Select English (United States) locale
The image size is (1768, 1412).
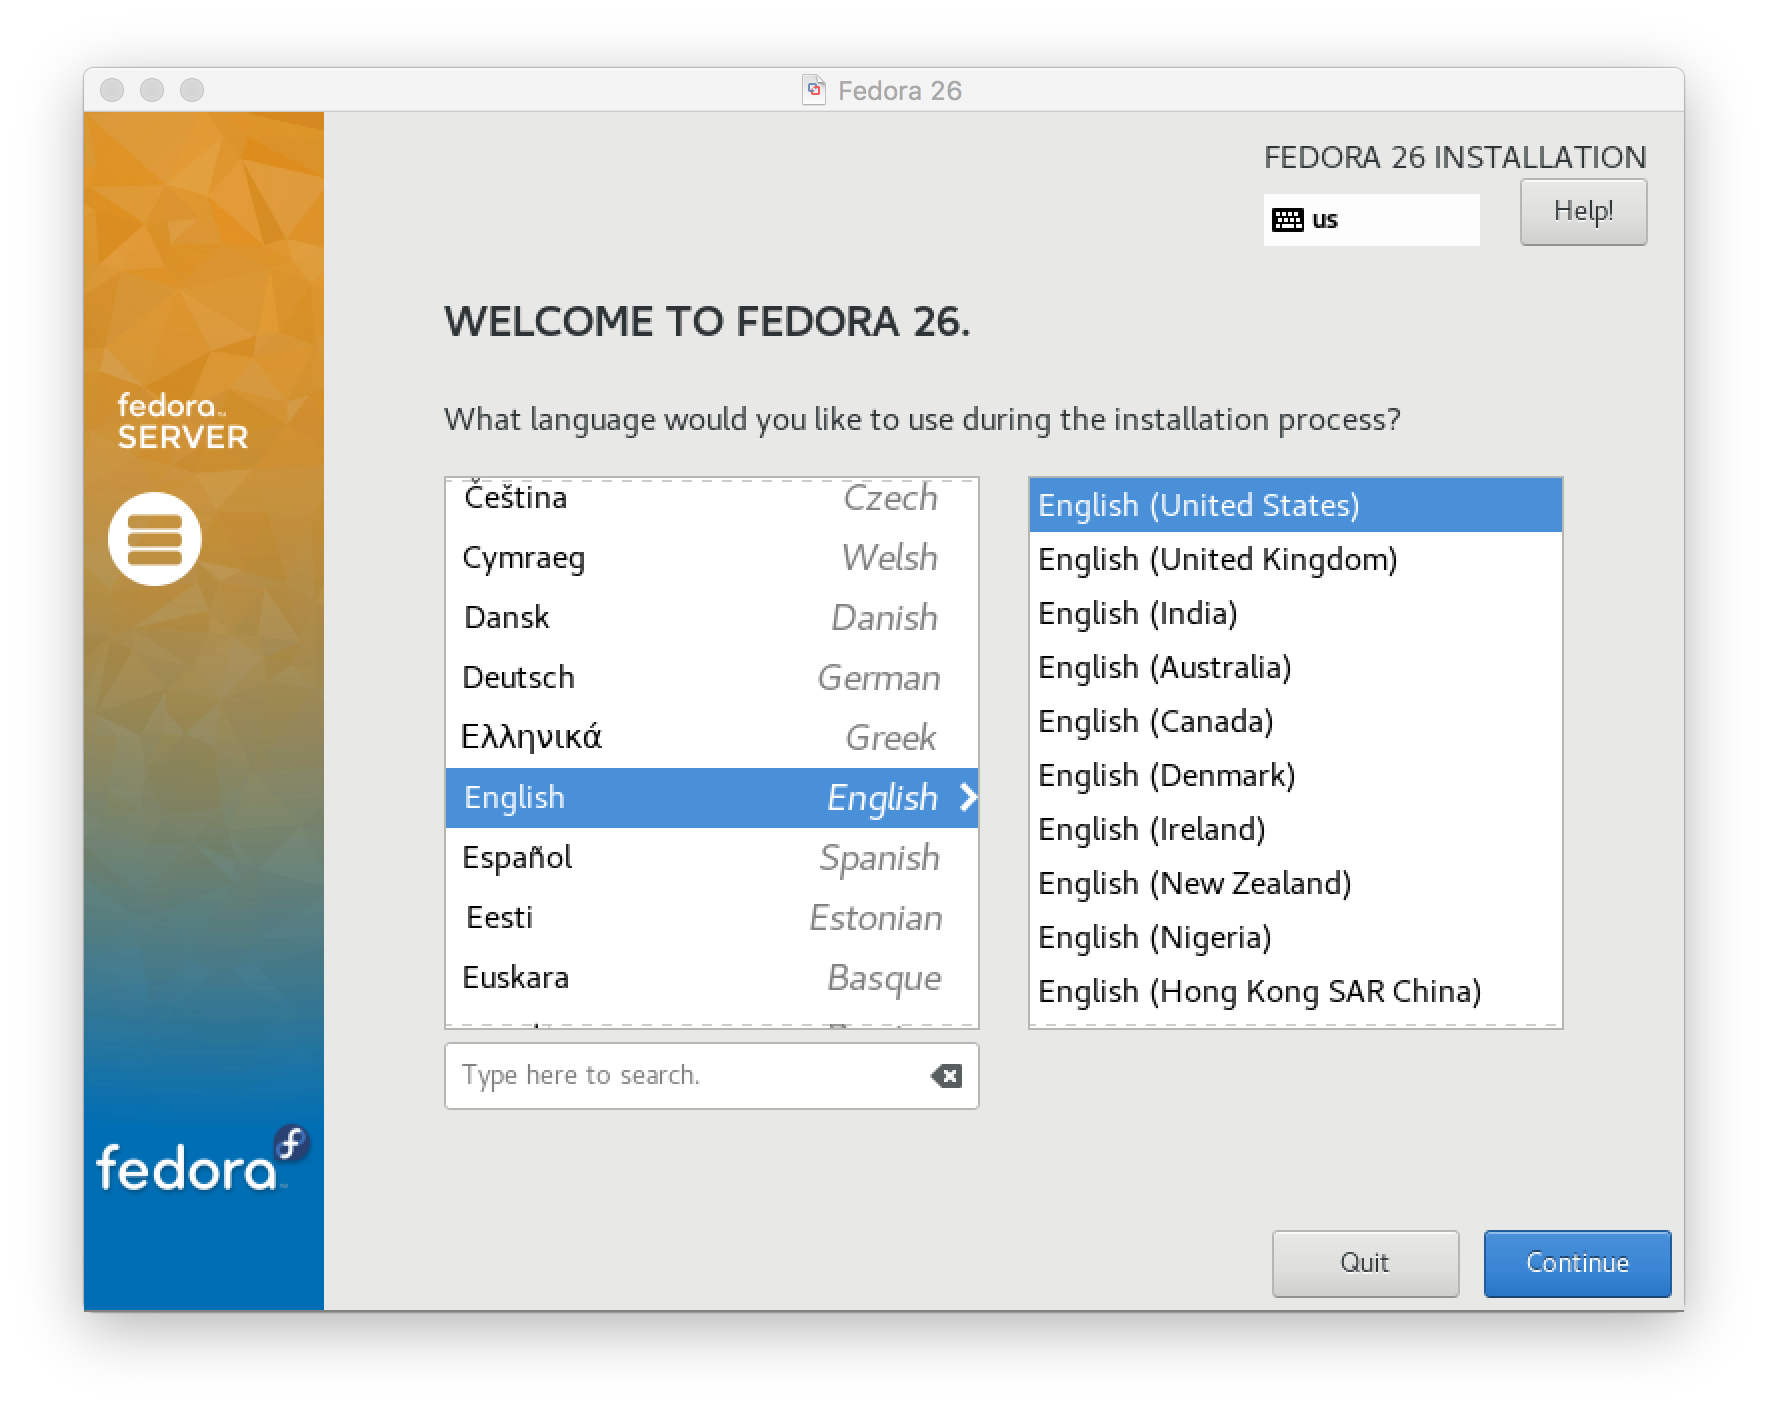1295,505
